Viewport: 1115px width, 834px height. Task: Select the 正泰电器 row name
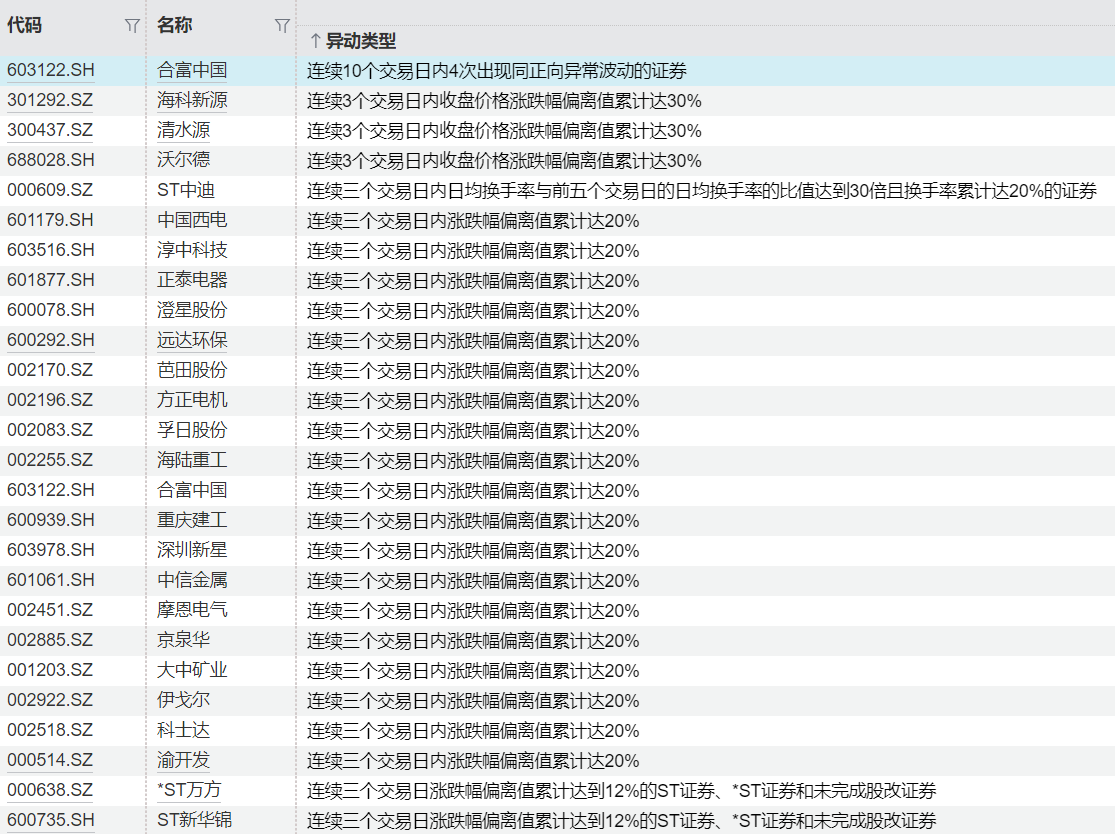click(x=192, y=281)
